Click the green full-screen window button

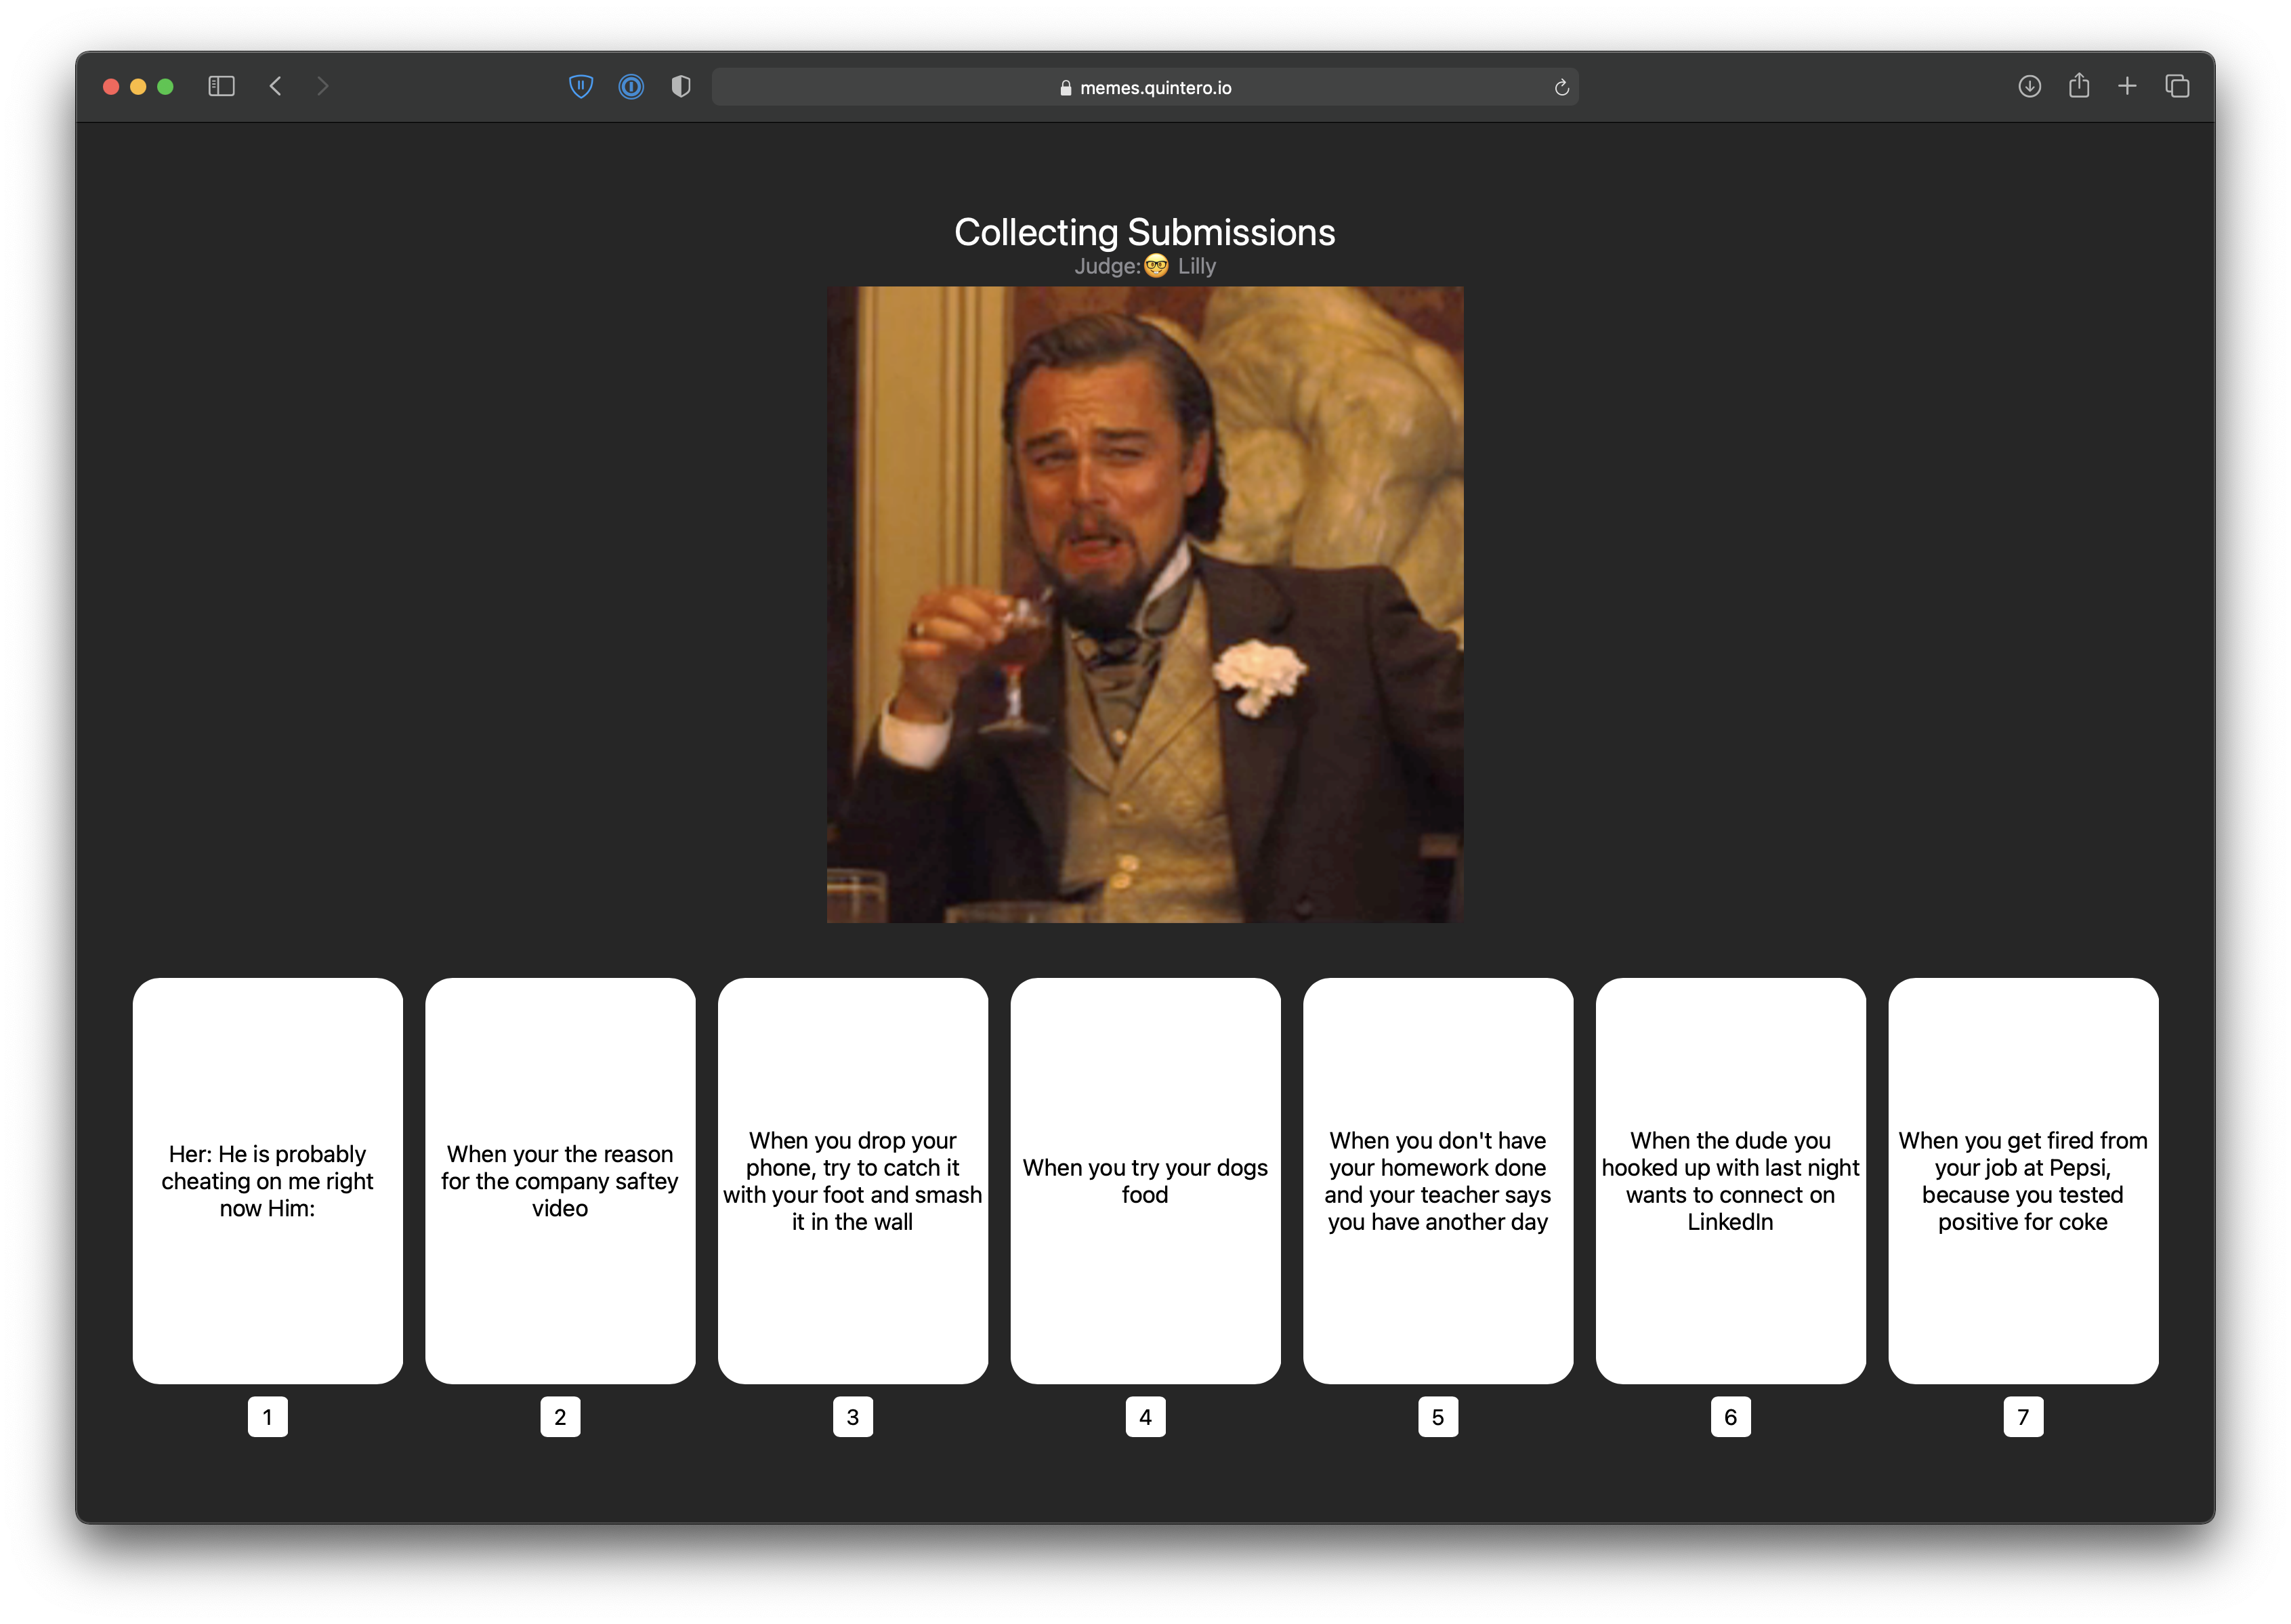pyautogui.click(x=166, y=87)
